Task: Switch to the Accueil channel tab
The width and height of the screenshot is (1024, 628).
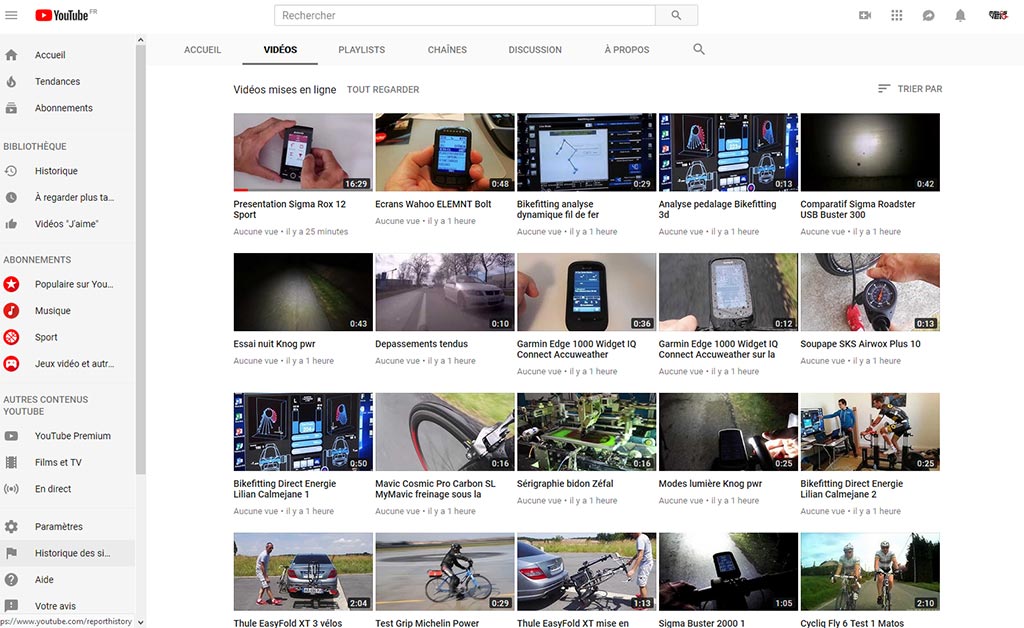Action: coord(202,50)
